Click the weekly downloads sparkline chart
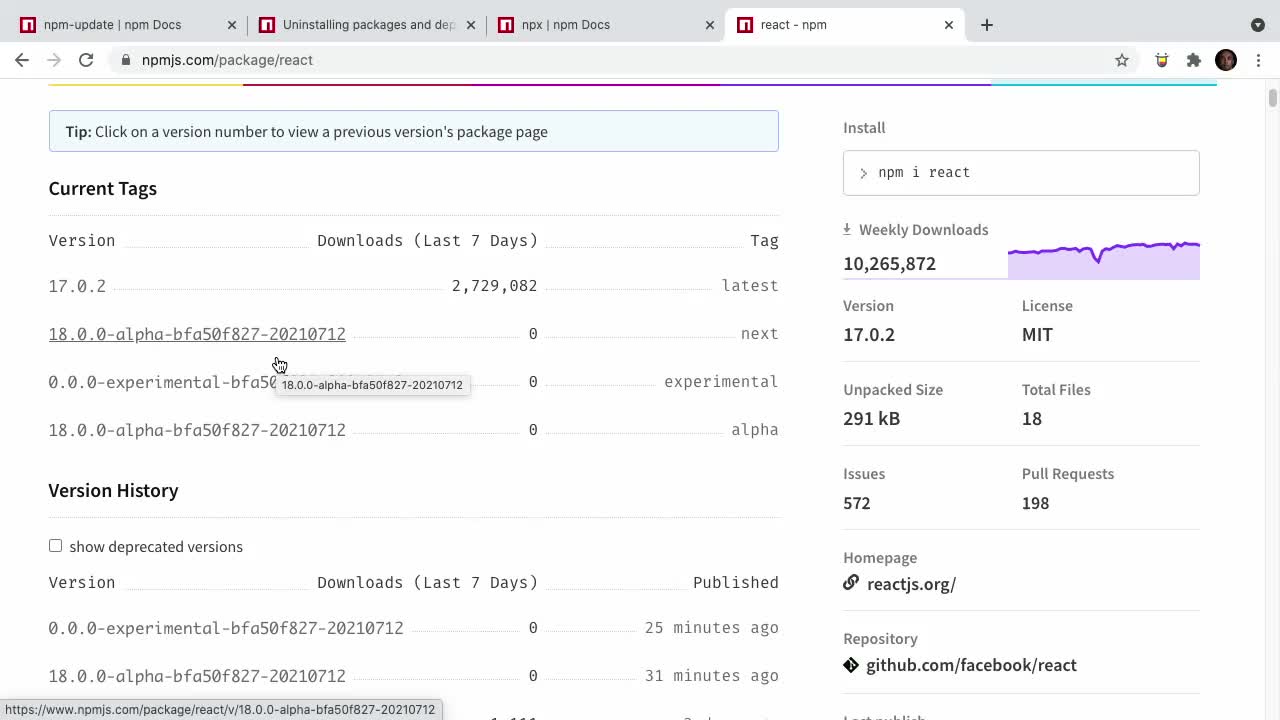The height and width of the screenshot is (720, 1280). (x=1104, y=260)
